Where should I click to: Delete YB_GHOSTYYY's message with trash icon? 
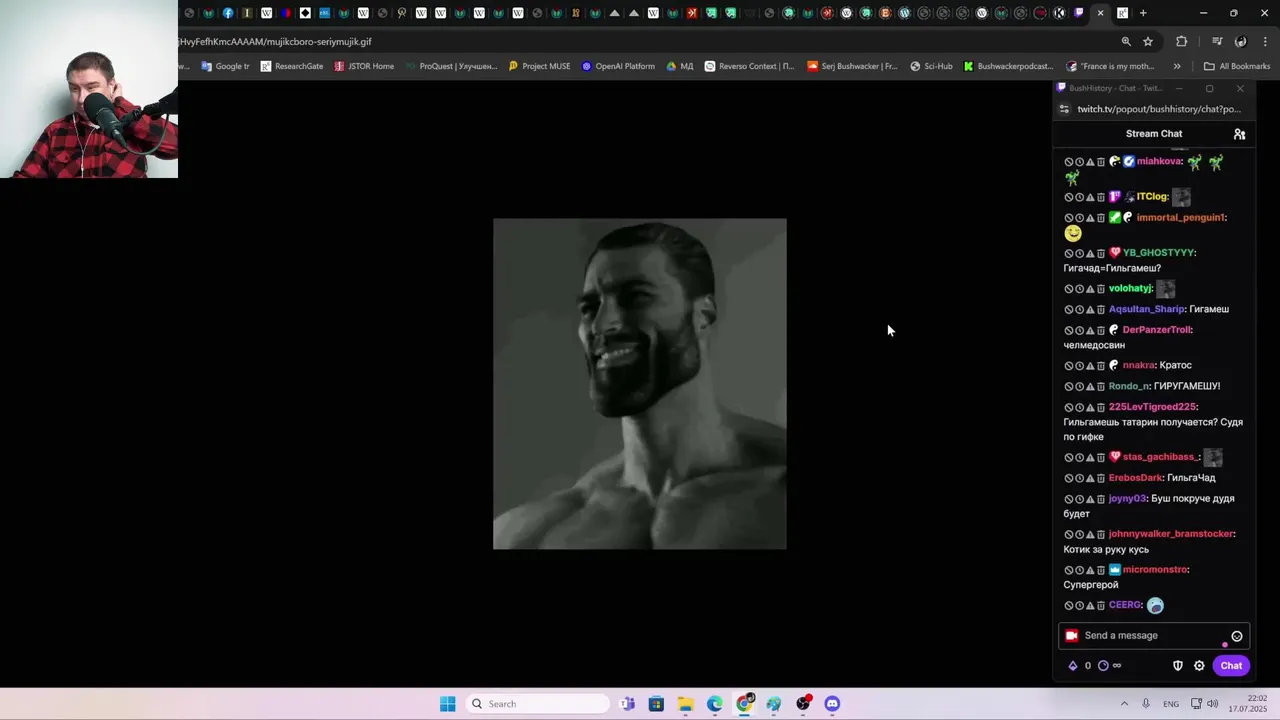tap(1101, 253)
